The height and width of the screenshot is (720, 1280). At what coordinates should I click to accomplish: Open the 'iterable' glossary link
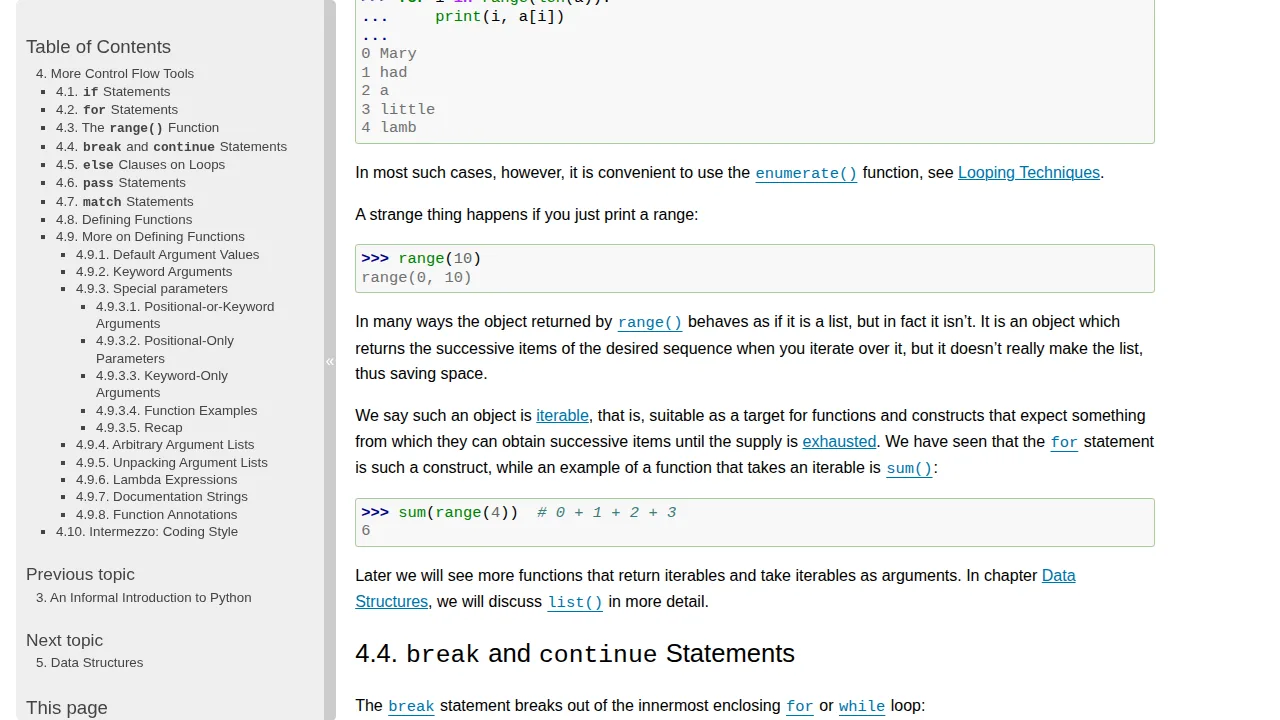pyautogui.click(x=562, y=416)
